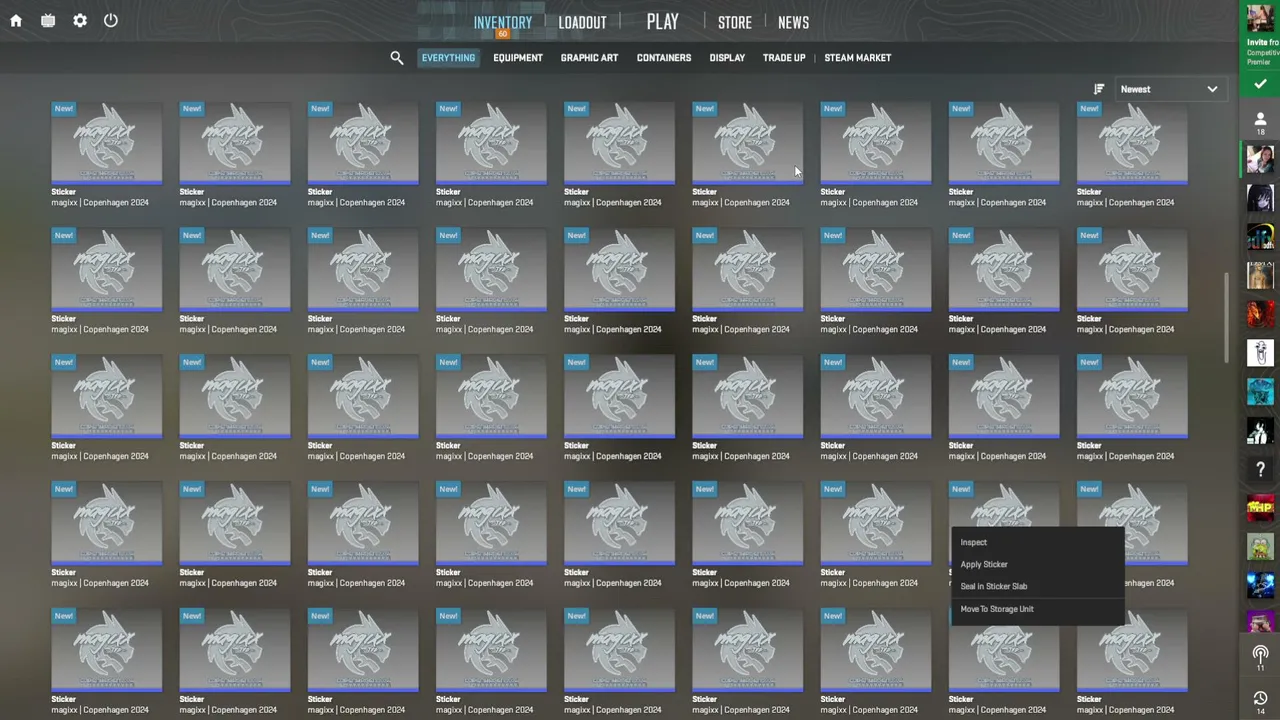Filter inventory by Containers
Screen dimensions: 1280x720
(x=664, y=58)
